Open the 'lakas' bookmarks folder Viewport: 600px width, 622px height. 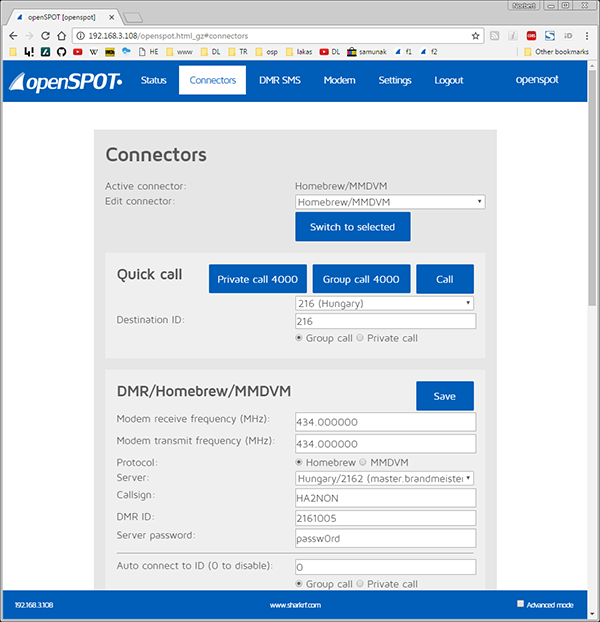pos(299,52)
